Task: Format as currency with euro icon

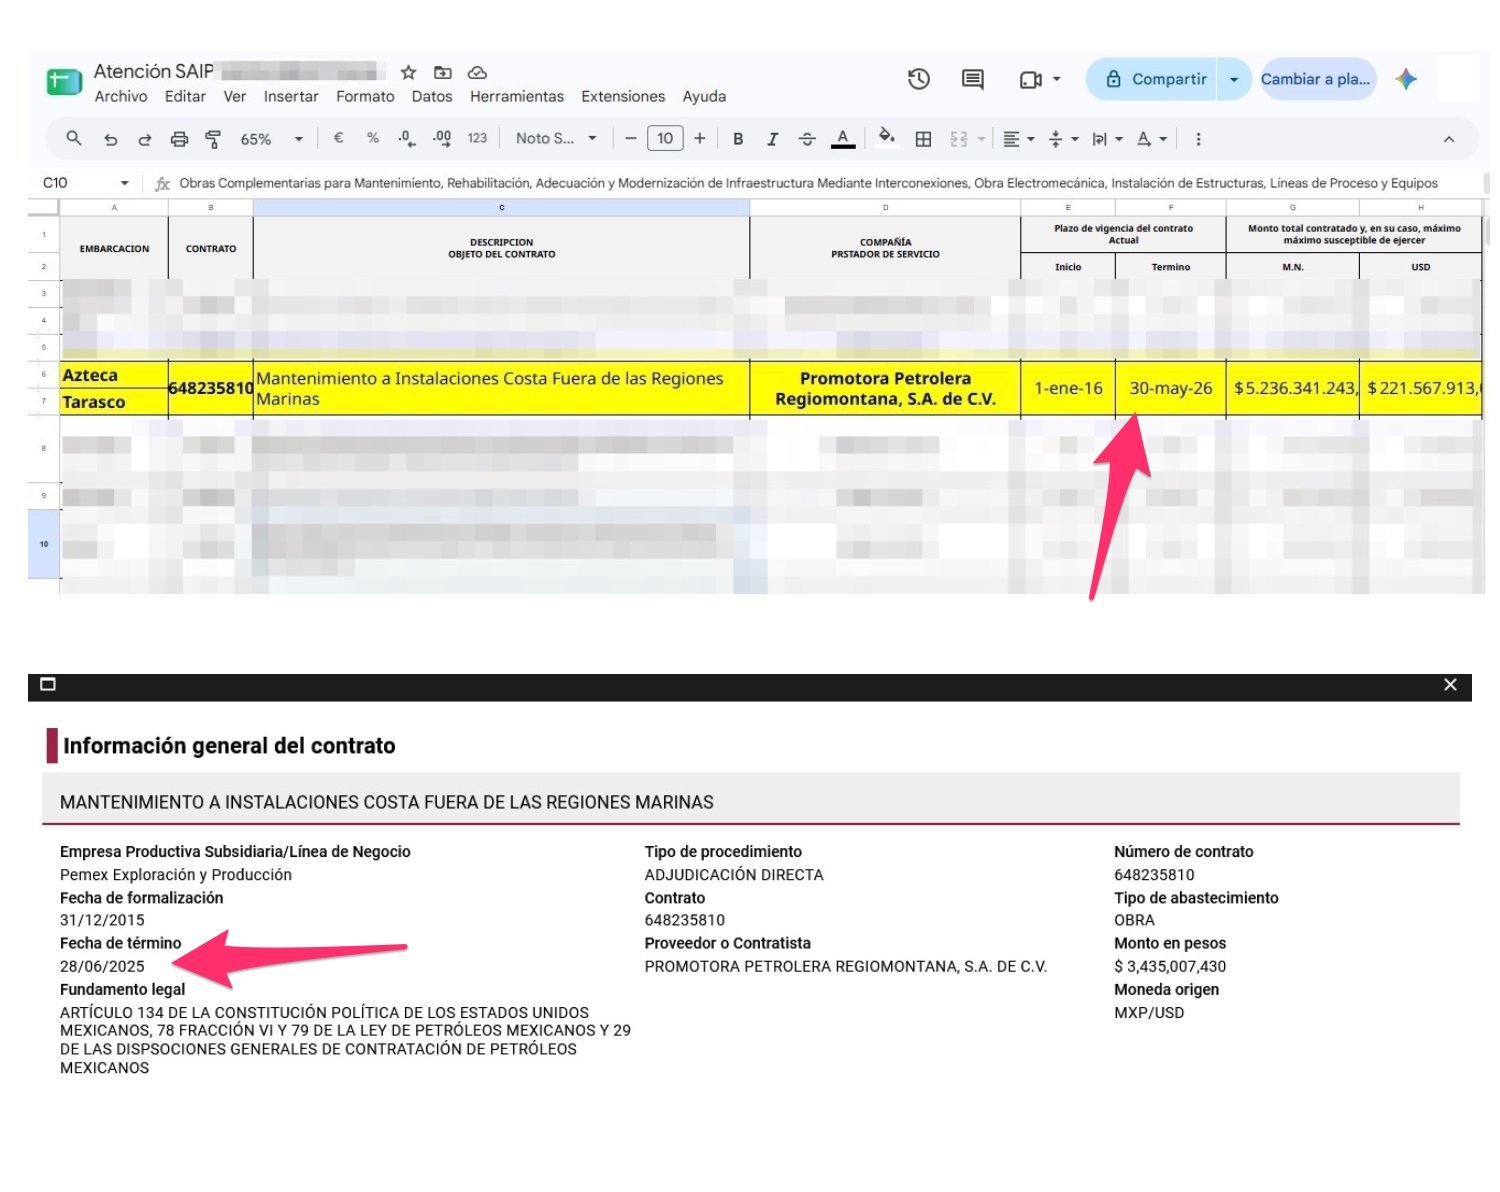Action: coord(338,138)
